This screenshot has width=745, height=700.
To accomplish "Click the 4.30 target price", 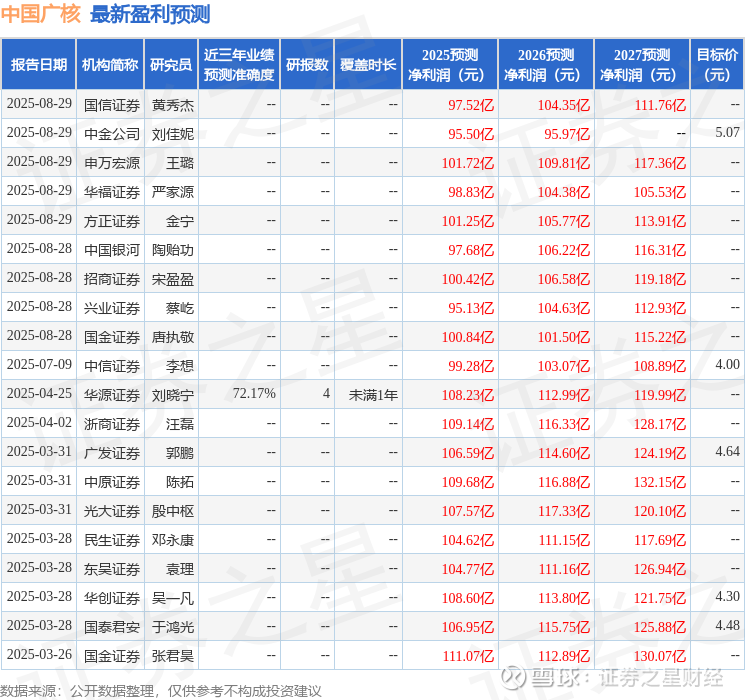I will pyautogui.click(x=727, y=596).
